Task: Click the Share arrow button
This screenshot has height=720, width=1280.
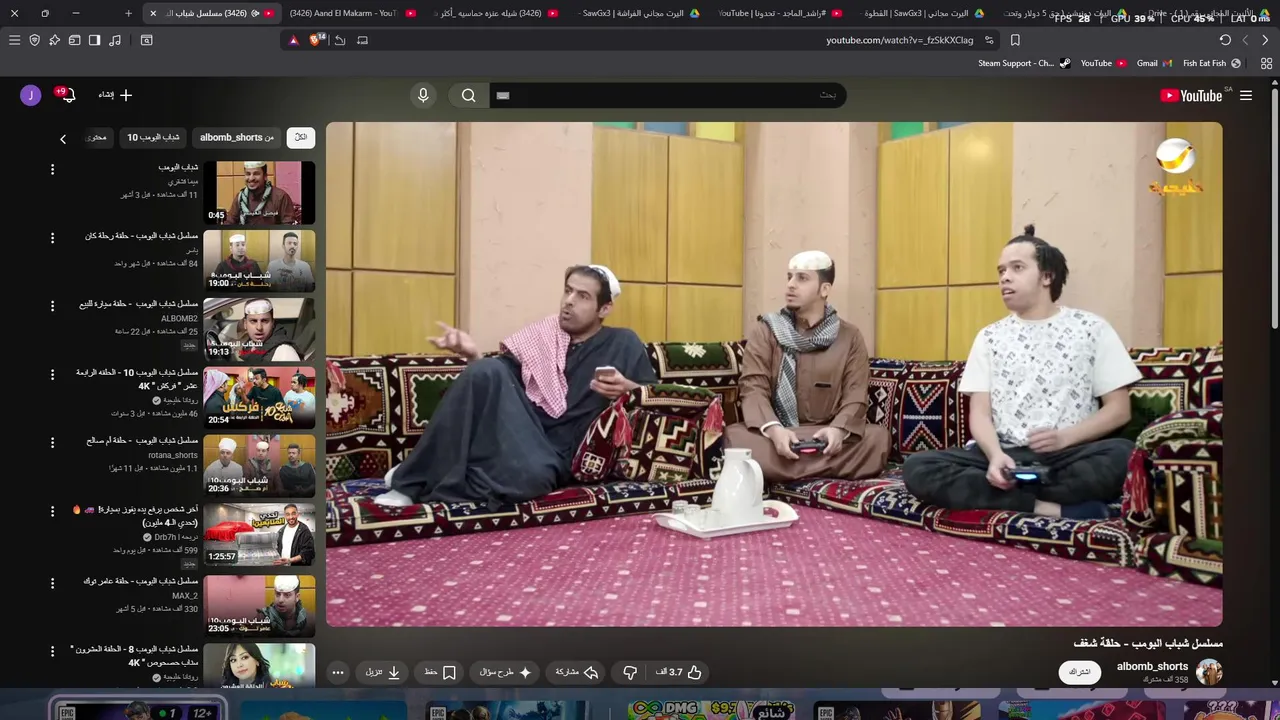Action: pyautogui.click(x=577, y=672)
